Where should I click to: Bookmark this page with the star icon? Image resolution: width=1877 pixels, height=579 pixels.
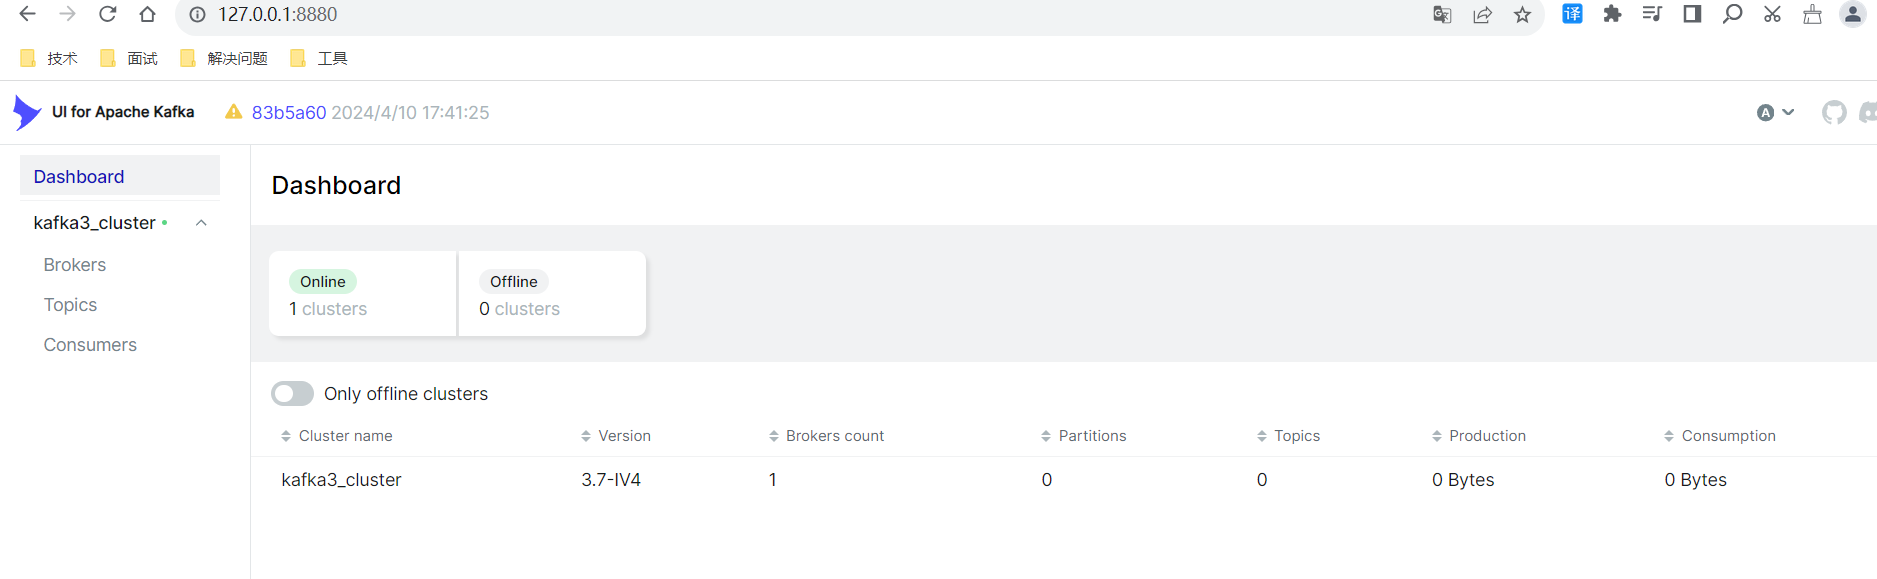[1522, 14]
